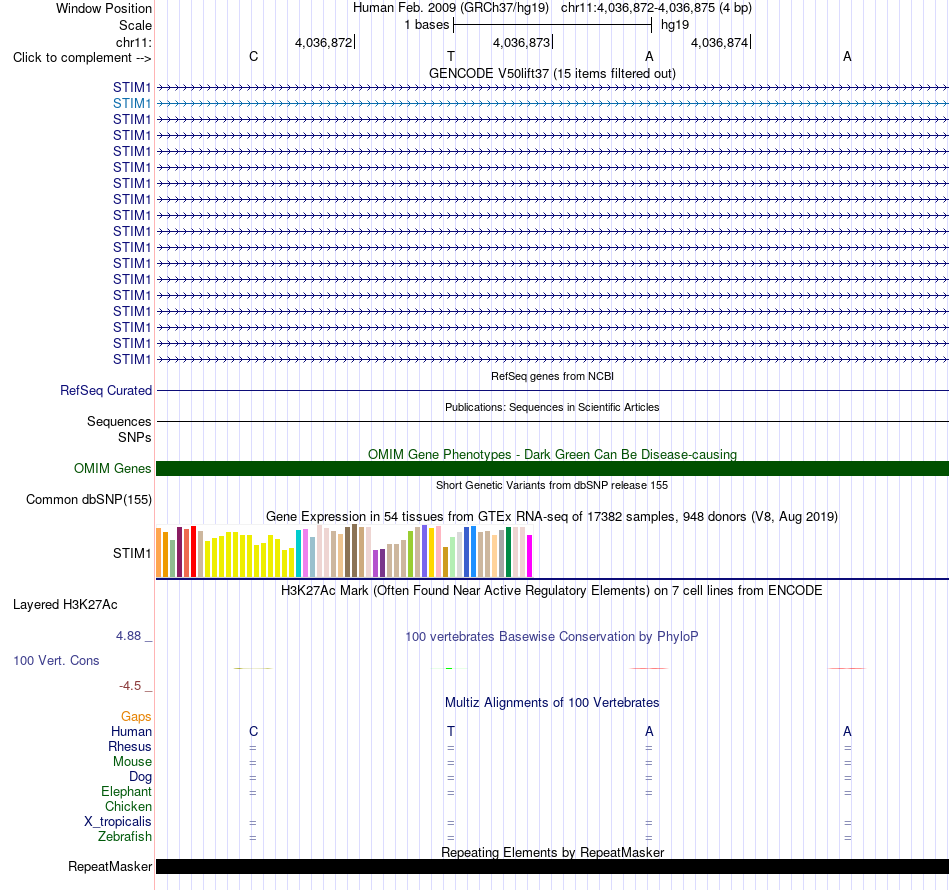
Task: Click 'Repeating Elements by RepeatMasker' title
Action: pyautogui.click(x=552, y=852)
